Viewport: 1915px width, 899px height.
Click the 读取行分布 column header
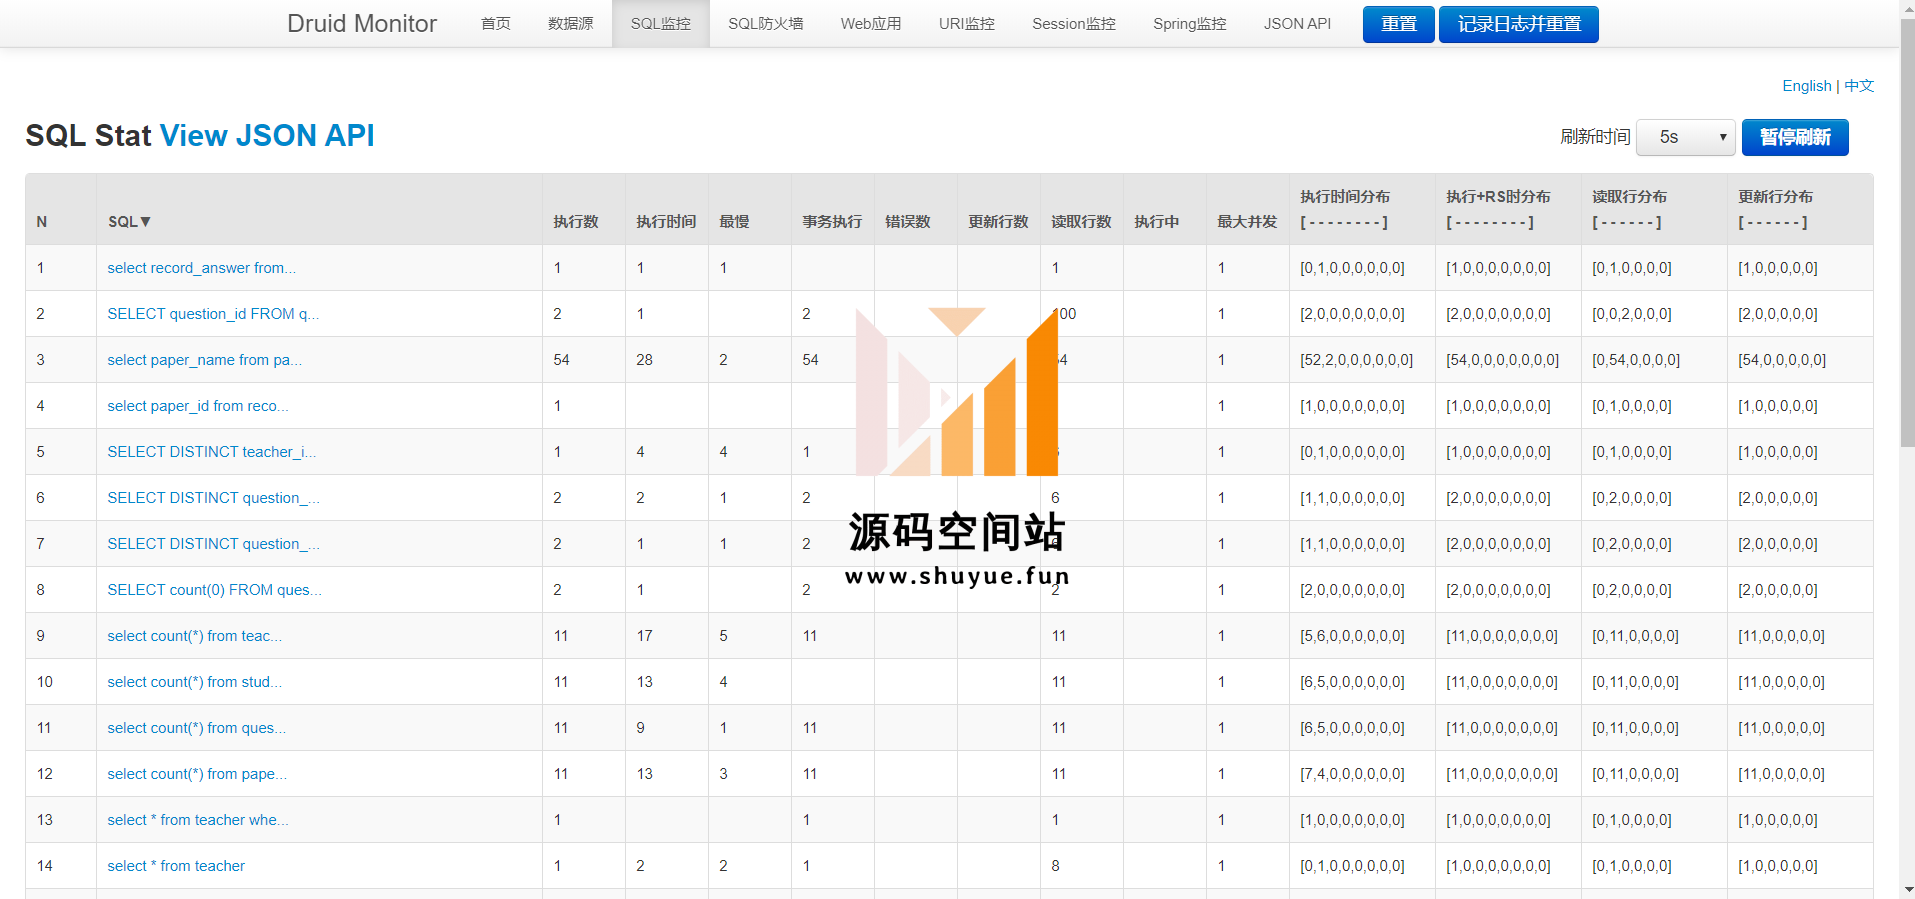1629,197
